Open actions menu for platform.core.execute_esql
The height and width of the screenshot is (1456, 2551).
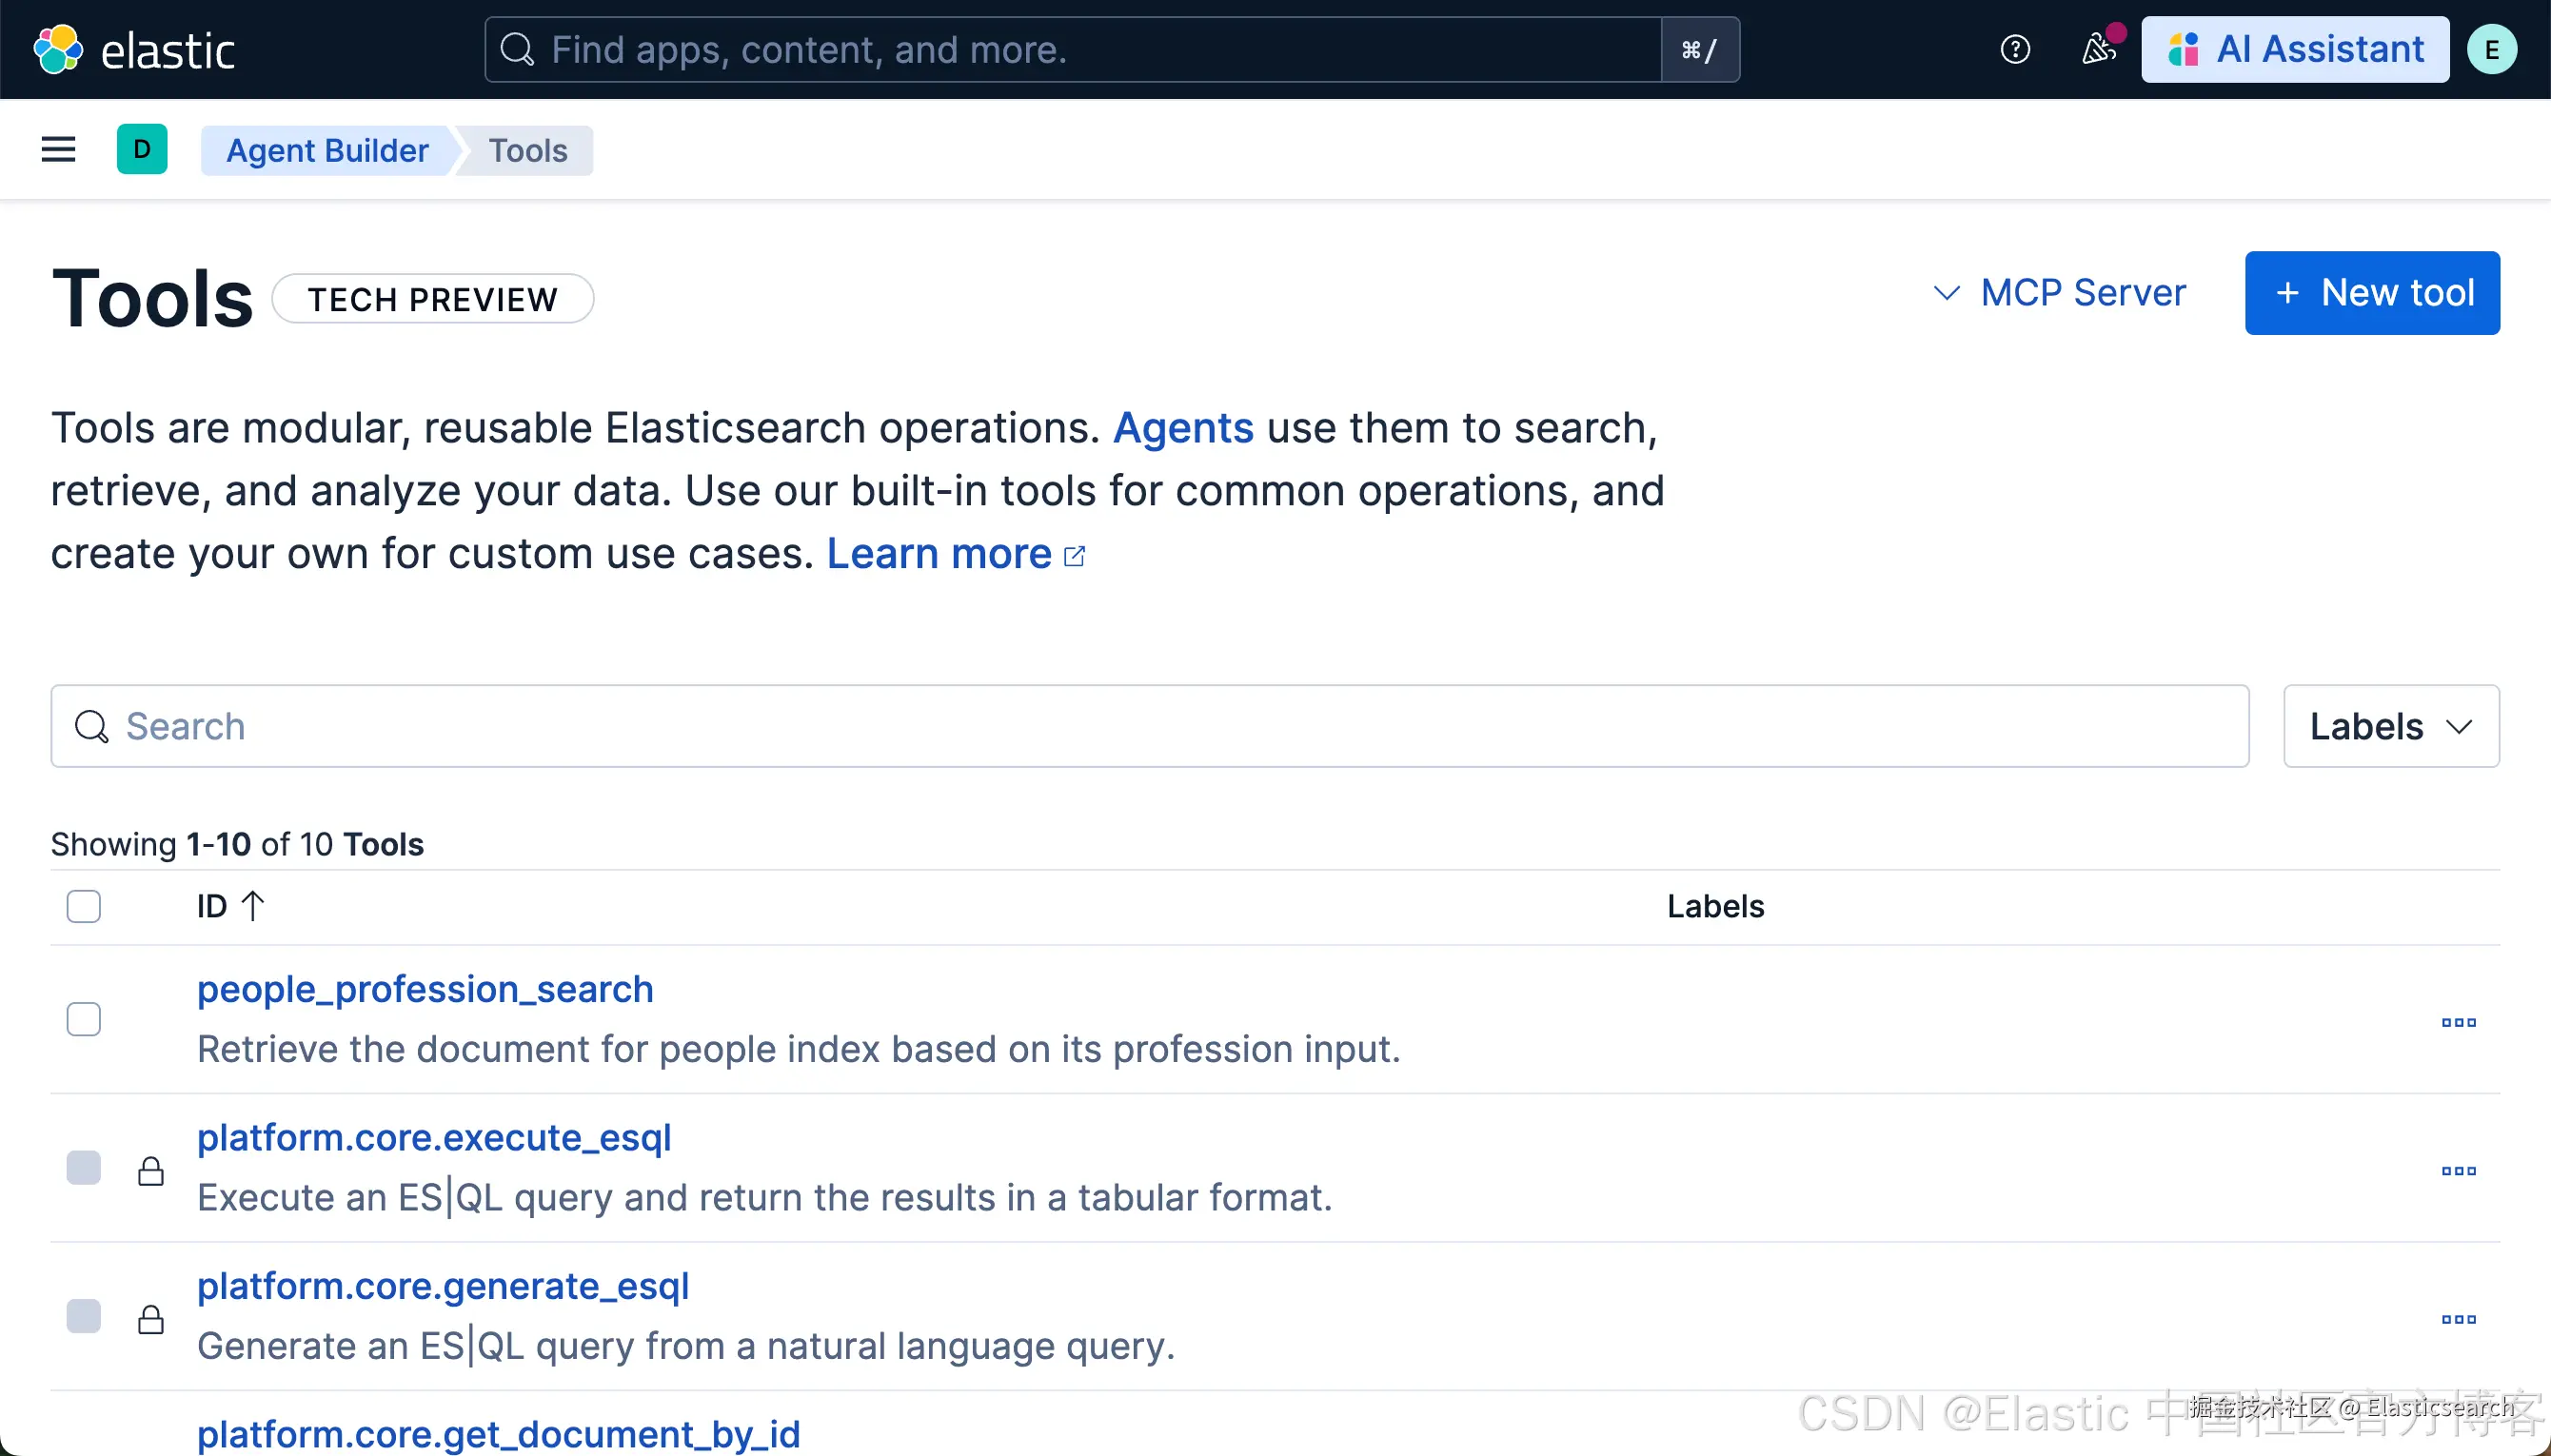pyautogui.click(x=2457, y=1170)
